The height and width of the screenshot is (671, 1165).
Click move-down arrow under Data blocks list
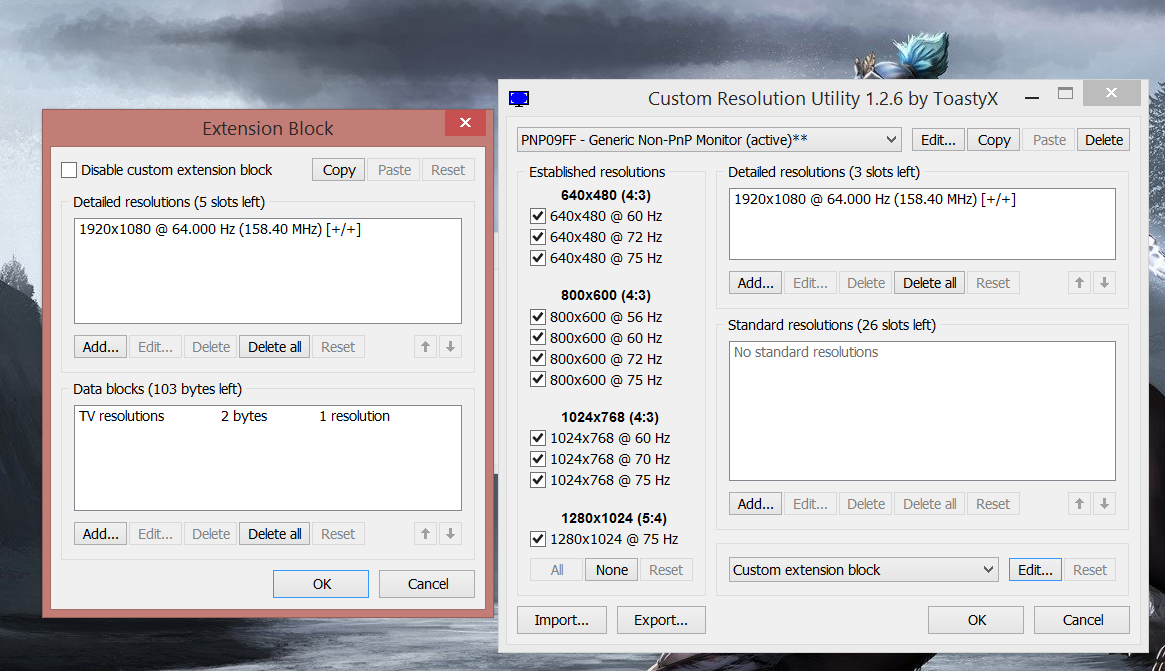pos(450,534)
